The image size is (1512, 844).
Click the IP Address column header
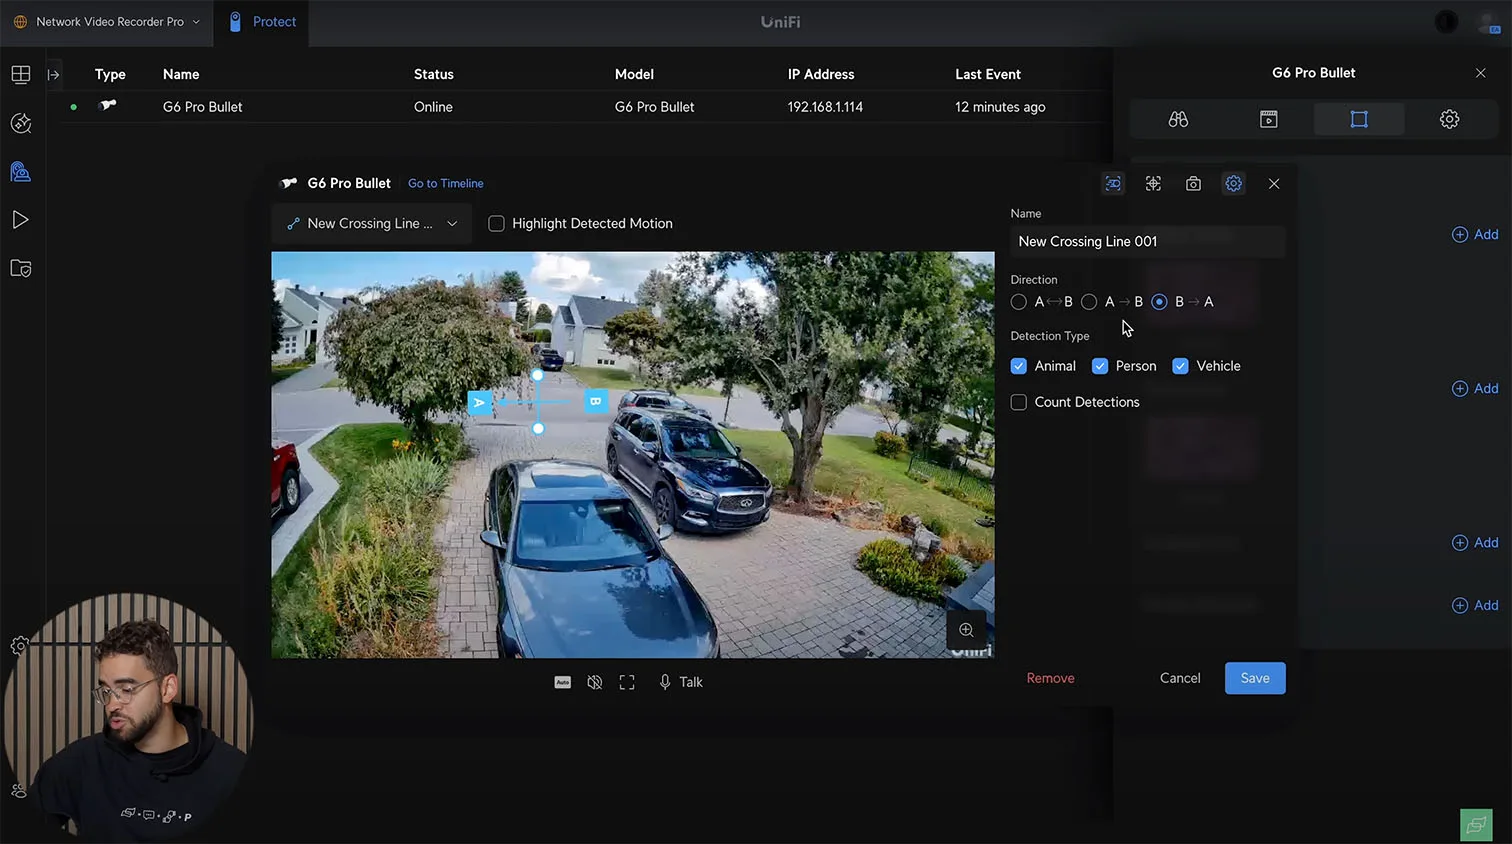[x=821, y=74]
